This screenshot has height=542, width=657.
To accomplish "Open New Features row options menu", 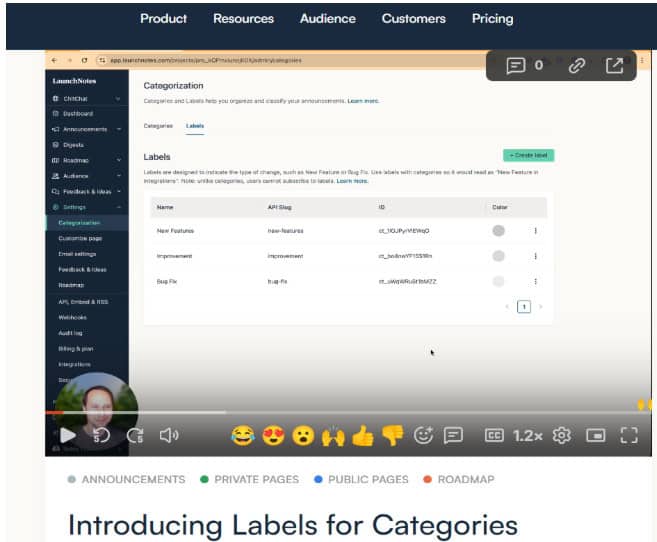I will tap(535, 231).
